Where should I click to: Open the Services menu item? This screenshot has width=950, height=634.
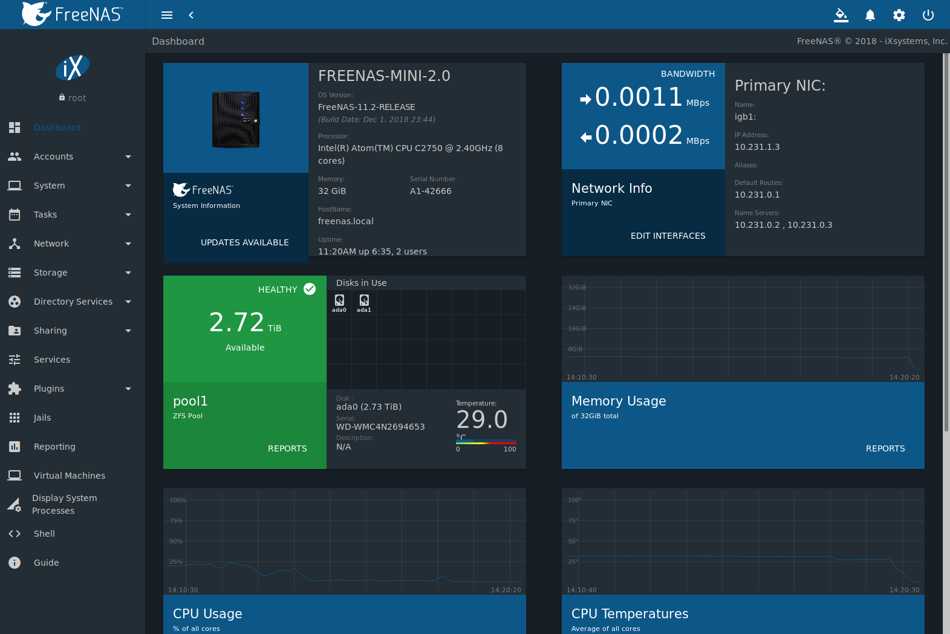pyautogui.click(x=72, y=359)
